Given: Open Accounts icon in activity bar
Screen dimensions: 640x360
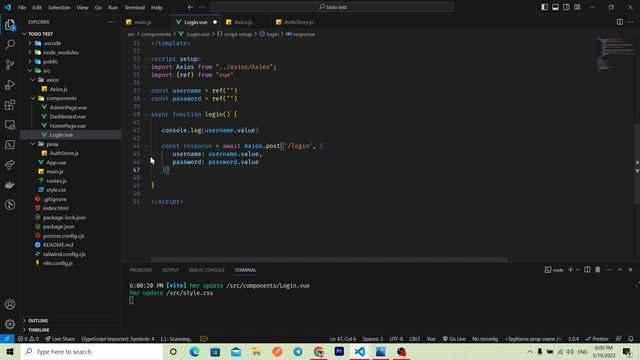Looking at the screenshot, I should click(10, 304).
